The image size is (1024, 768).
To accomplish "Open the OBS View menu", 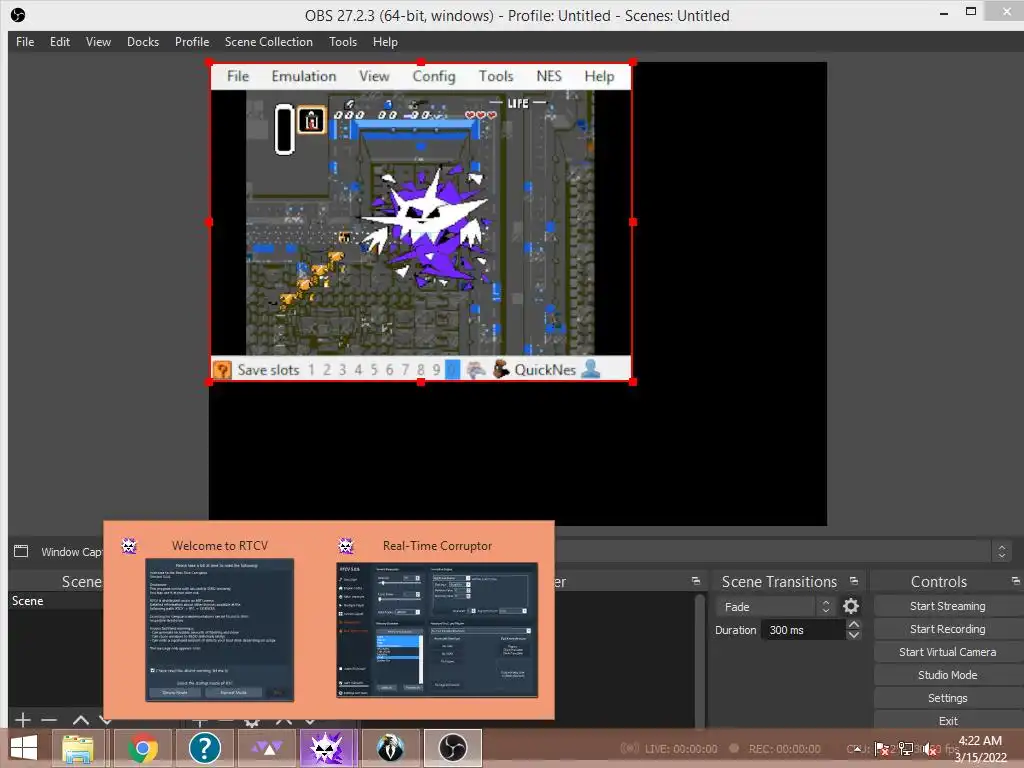I will 98,41.
